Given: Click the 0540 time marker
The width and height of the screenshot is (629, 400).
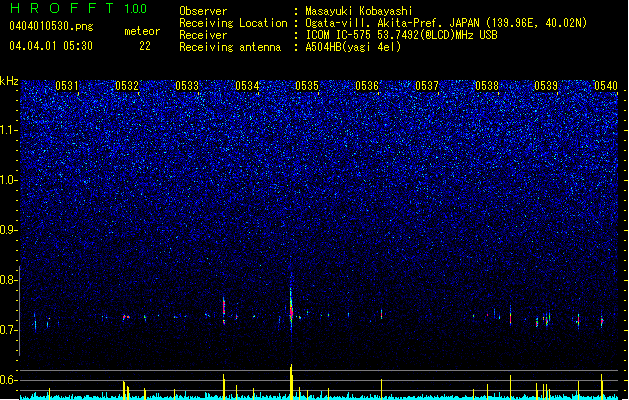Looking at the screenshot, I should 606,85.
